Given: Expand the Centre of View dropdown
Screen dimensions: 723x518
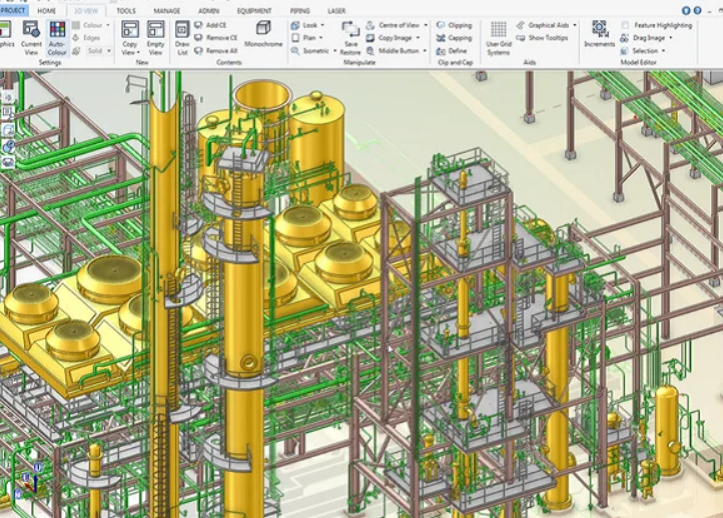Looking at the screenshot, I should [x=426, y=25].
